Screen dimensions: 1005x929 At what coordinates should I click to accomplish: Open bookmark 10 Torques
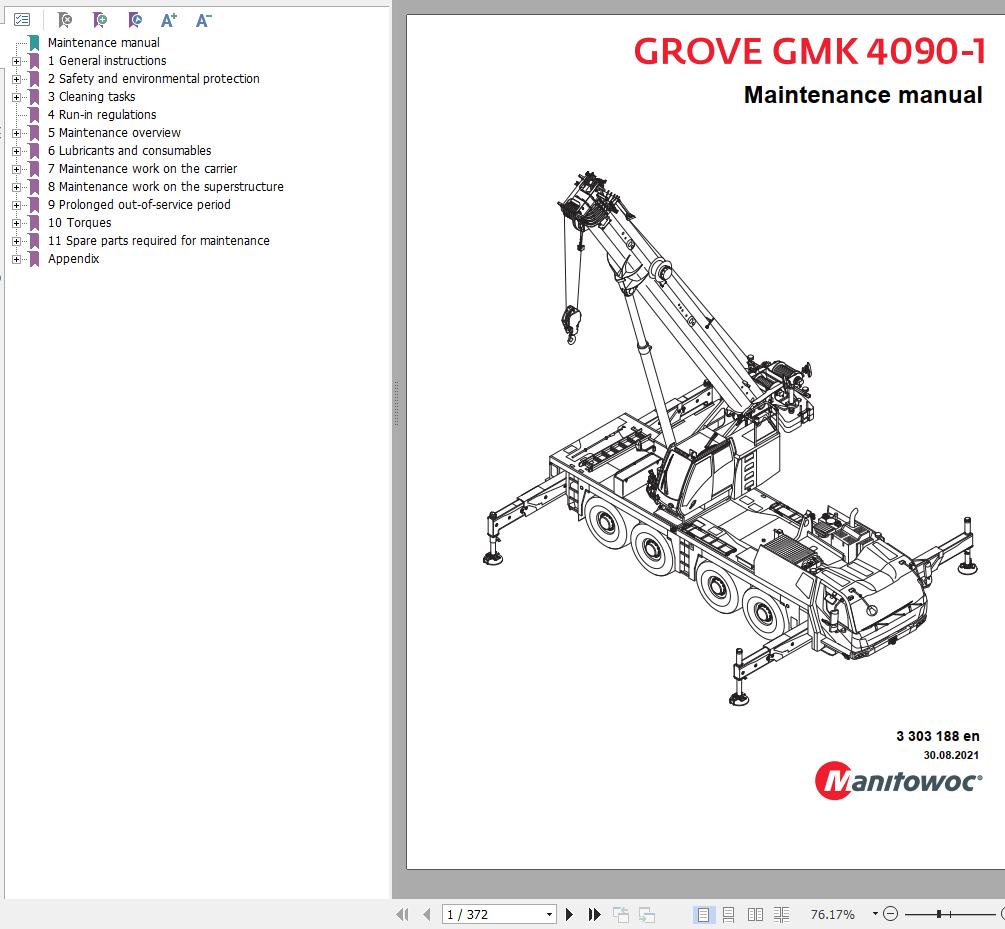pyautogui.click(x=79, y=222)
